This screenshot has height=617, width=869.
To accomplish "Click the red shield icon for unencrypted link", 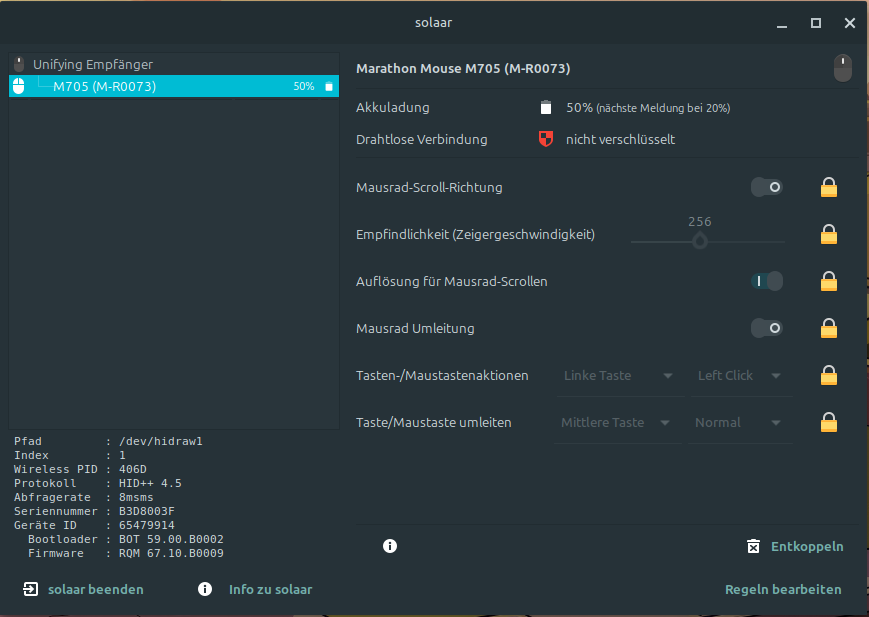I will (546, 139).
